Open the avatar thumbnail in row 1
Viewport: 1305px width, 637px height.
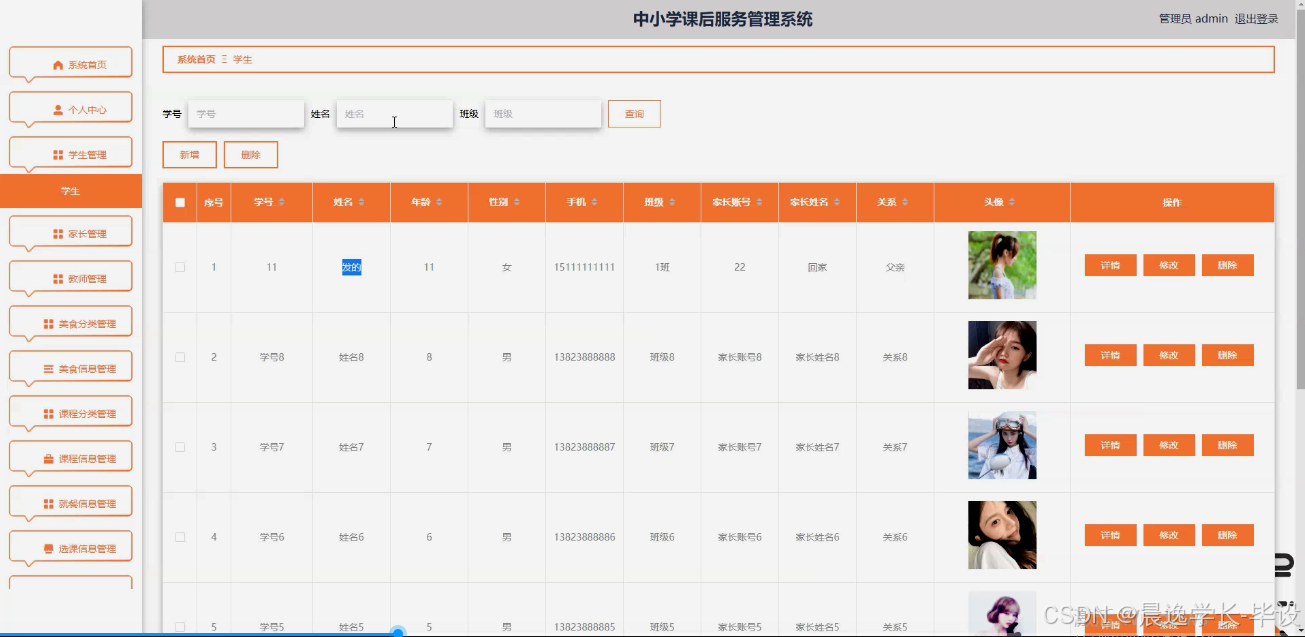[1002, 265]
